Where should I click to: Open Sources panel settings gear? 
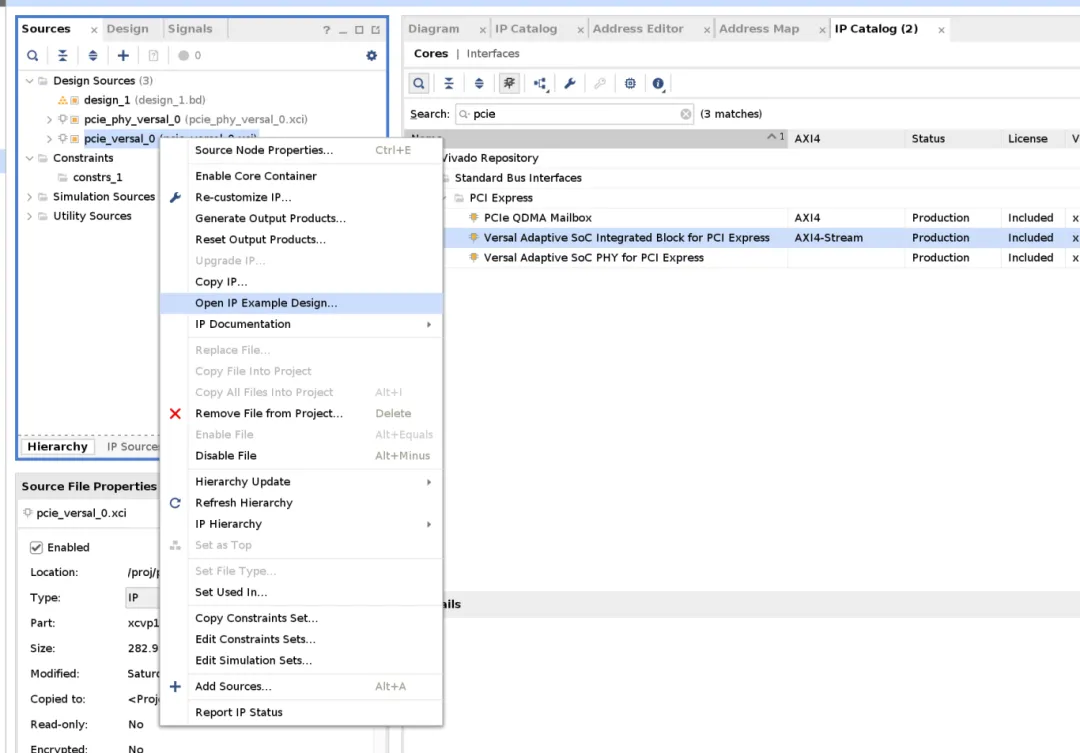tap(372, 56)
